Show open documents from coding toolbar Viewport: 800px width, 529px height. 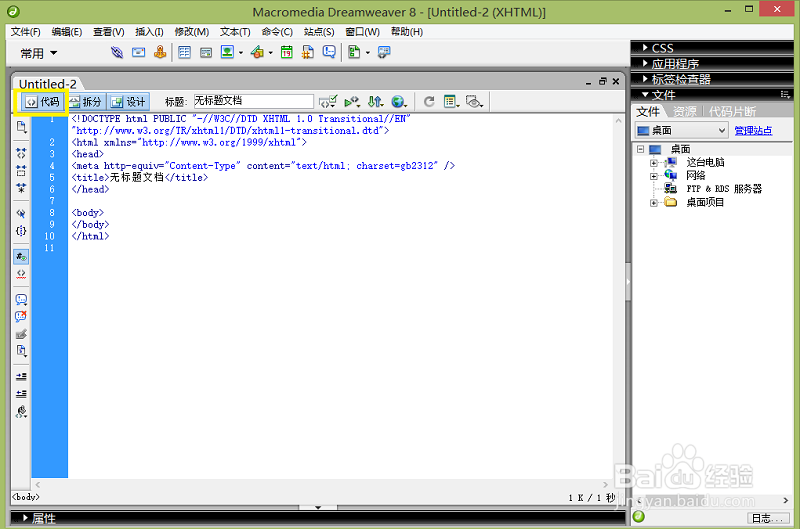(21, 127)
